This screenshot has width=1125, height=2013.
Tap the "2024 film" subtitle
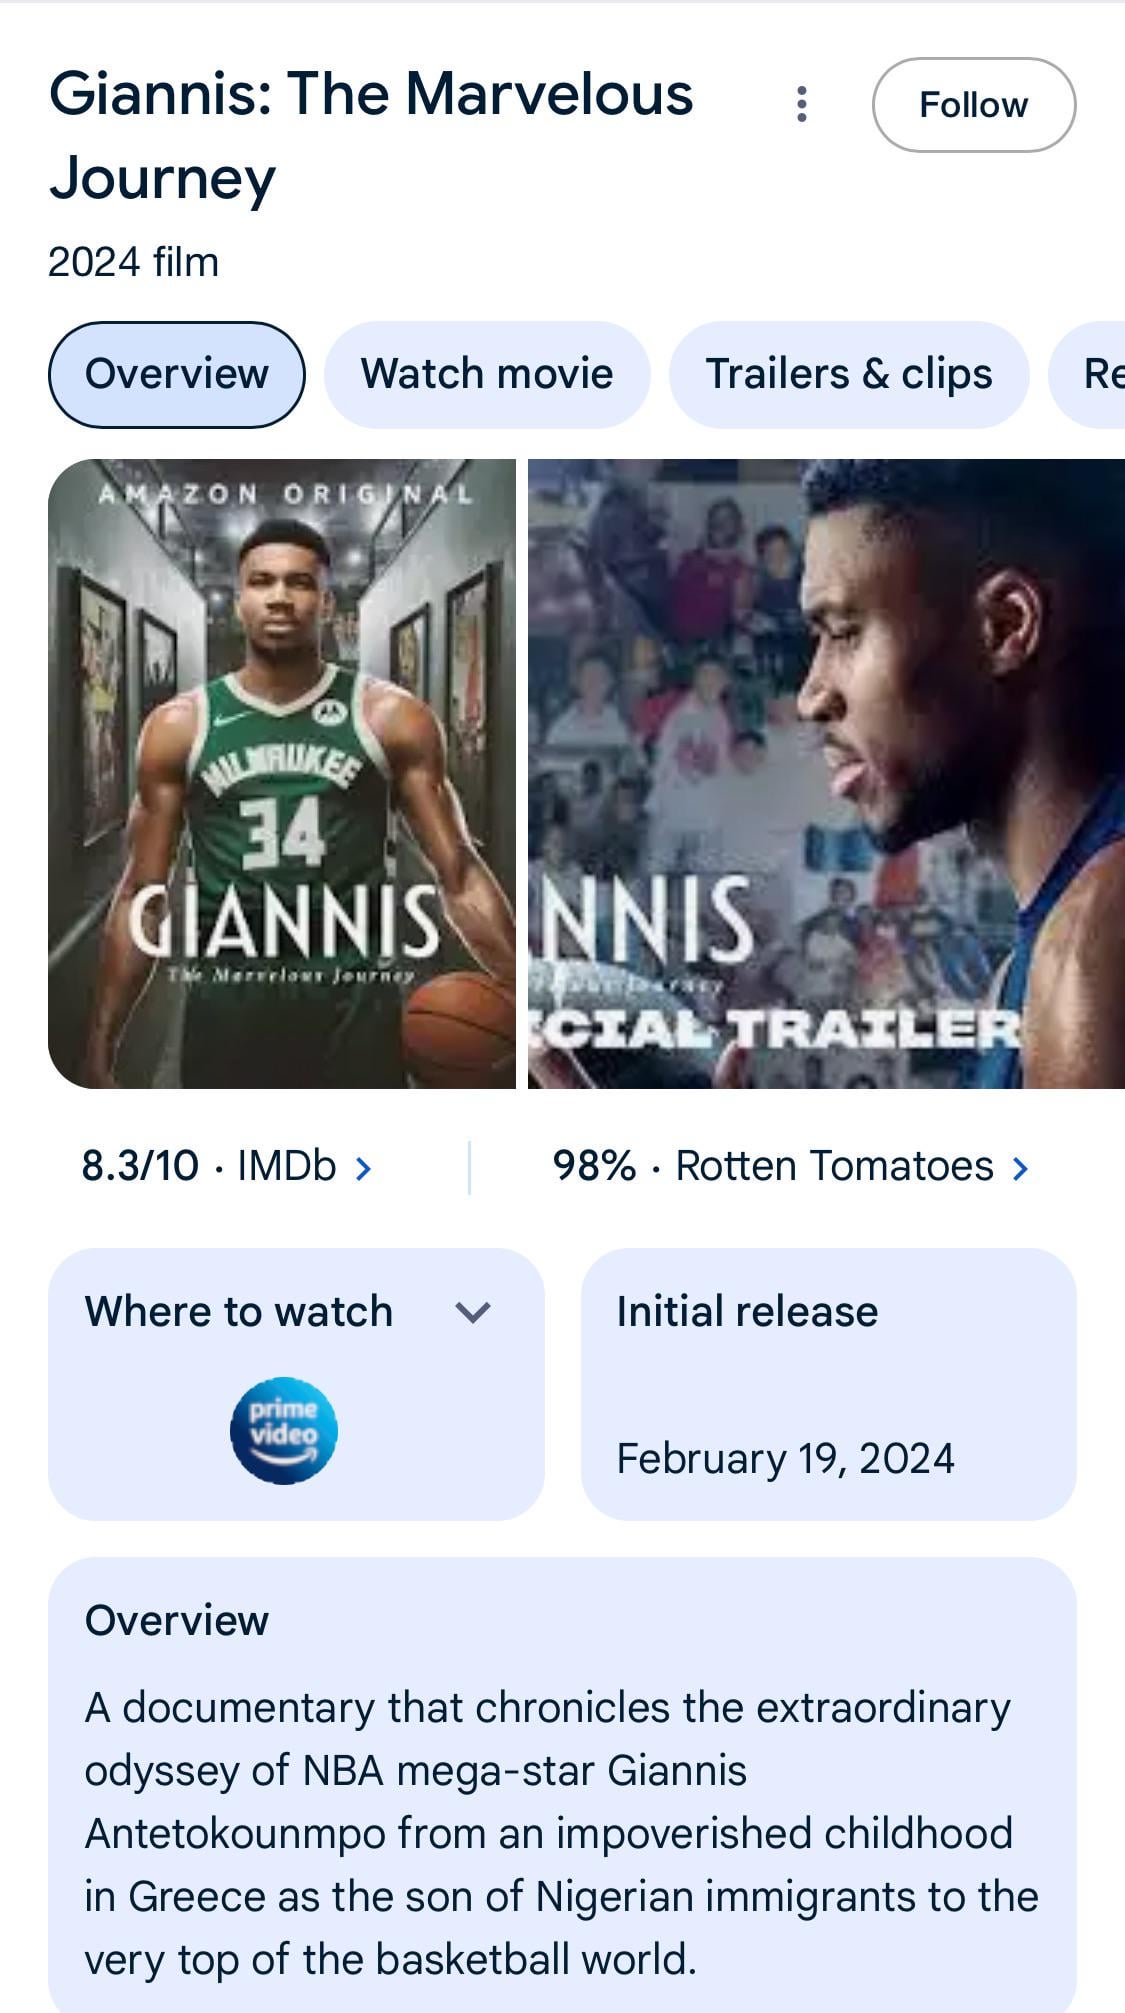[x=133, y=262]
